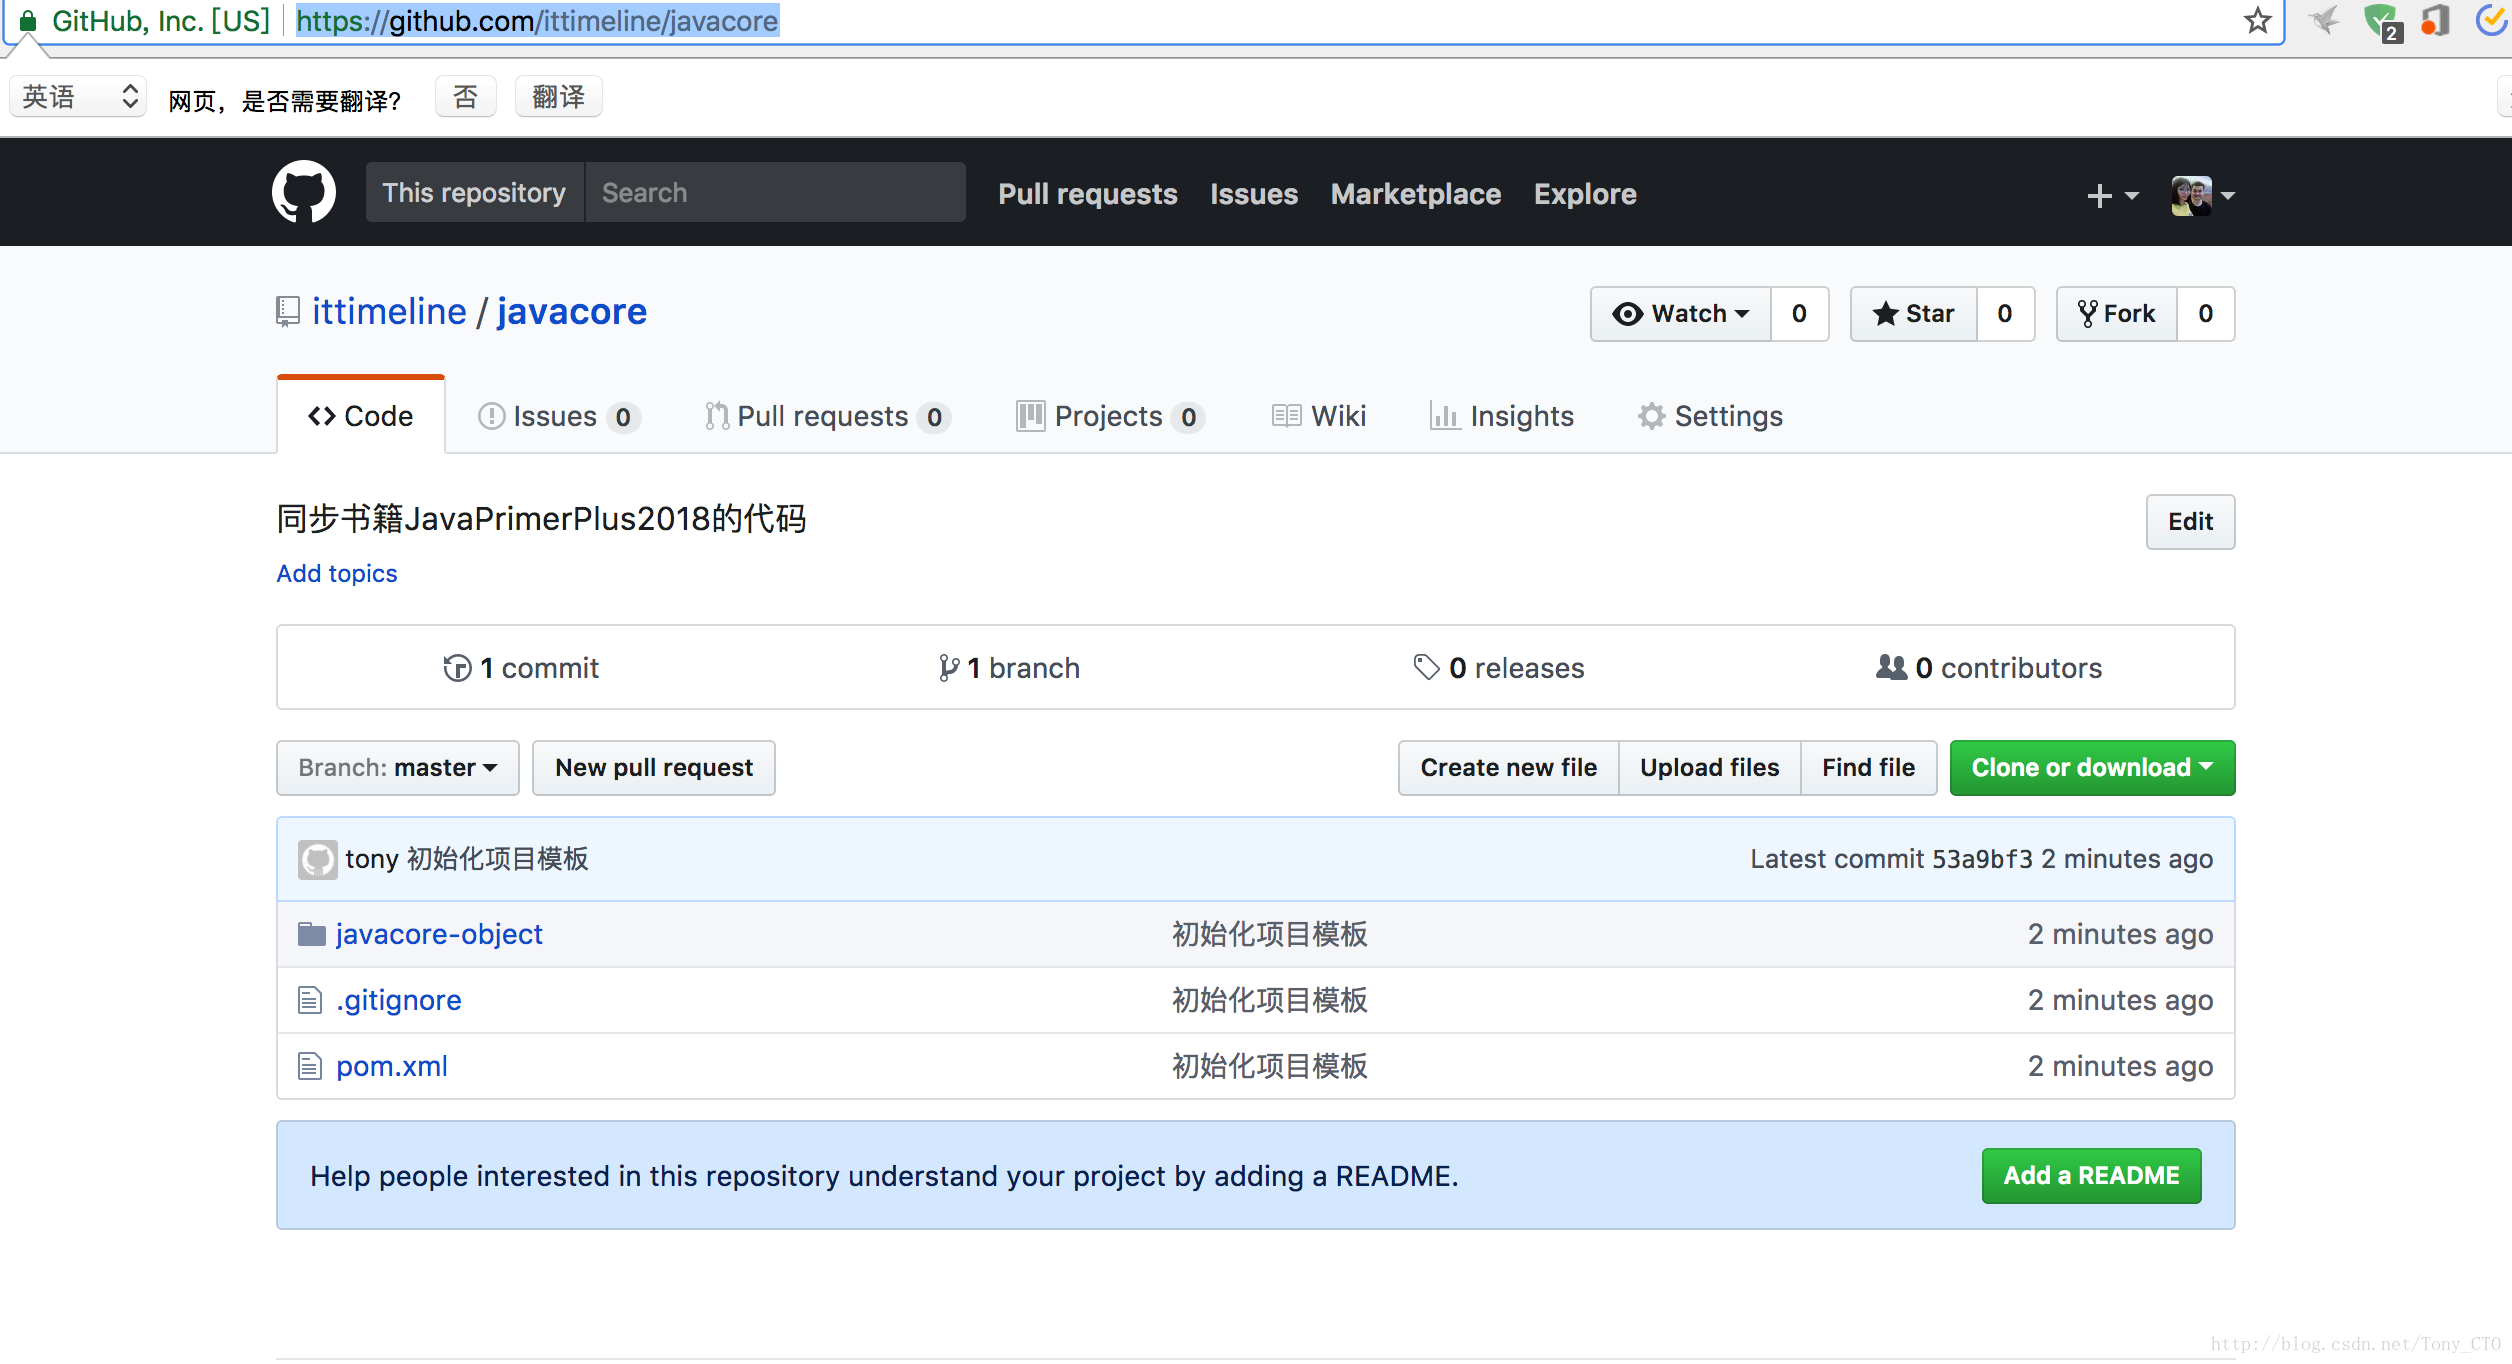Screen dimensions: 2512x1364
Task: Star the javacore repository
Action: coord(1914,314)
